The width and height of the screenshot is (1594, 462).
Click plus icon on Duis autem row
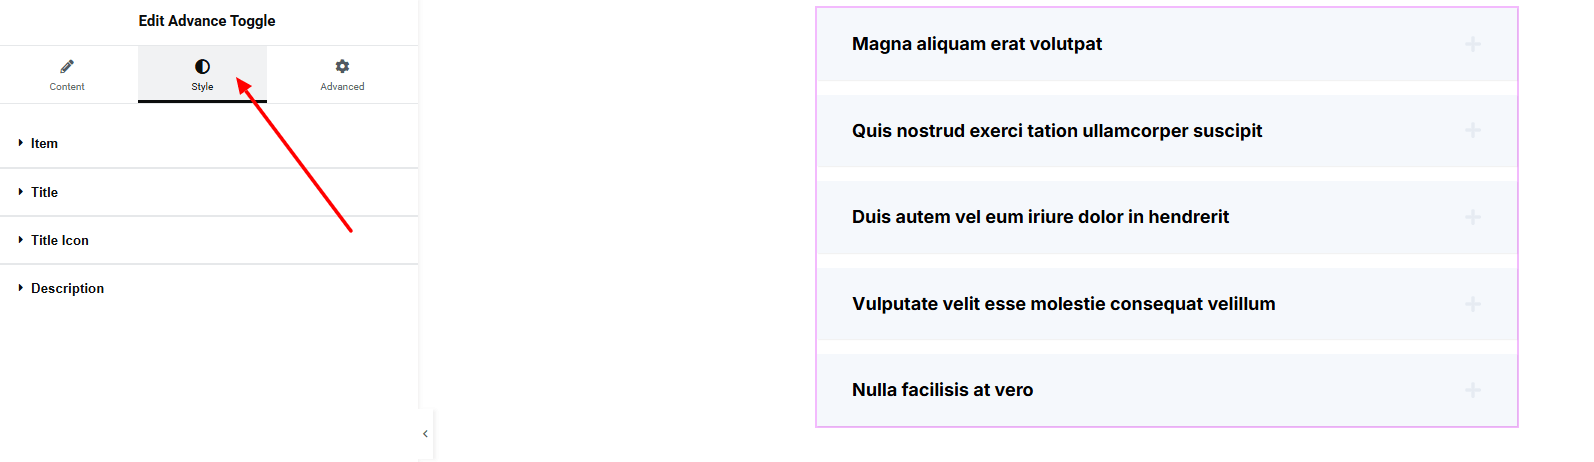(x=1472, y=217)
